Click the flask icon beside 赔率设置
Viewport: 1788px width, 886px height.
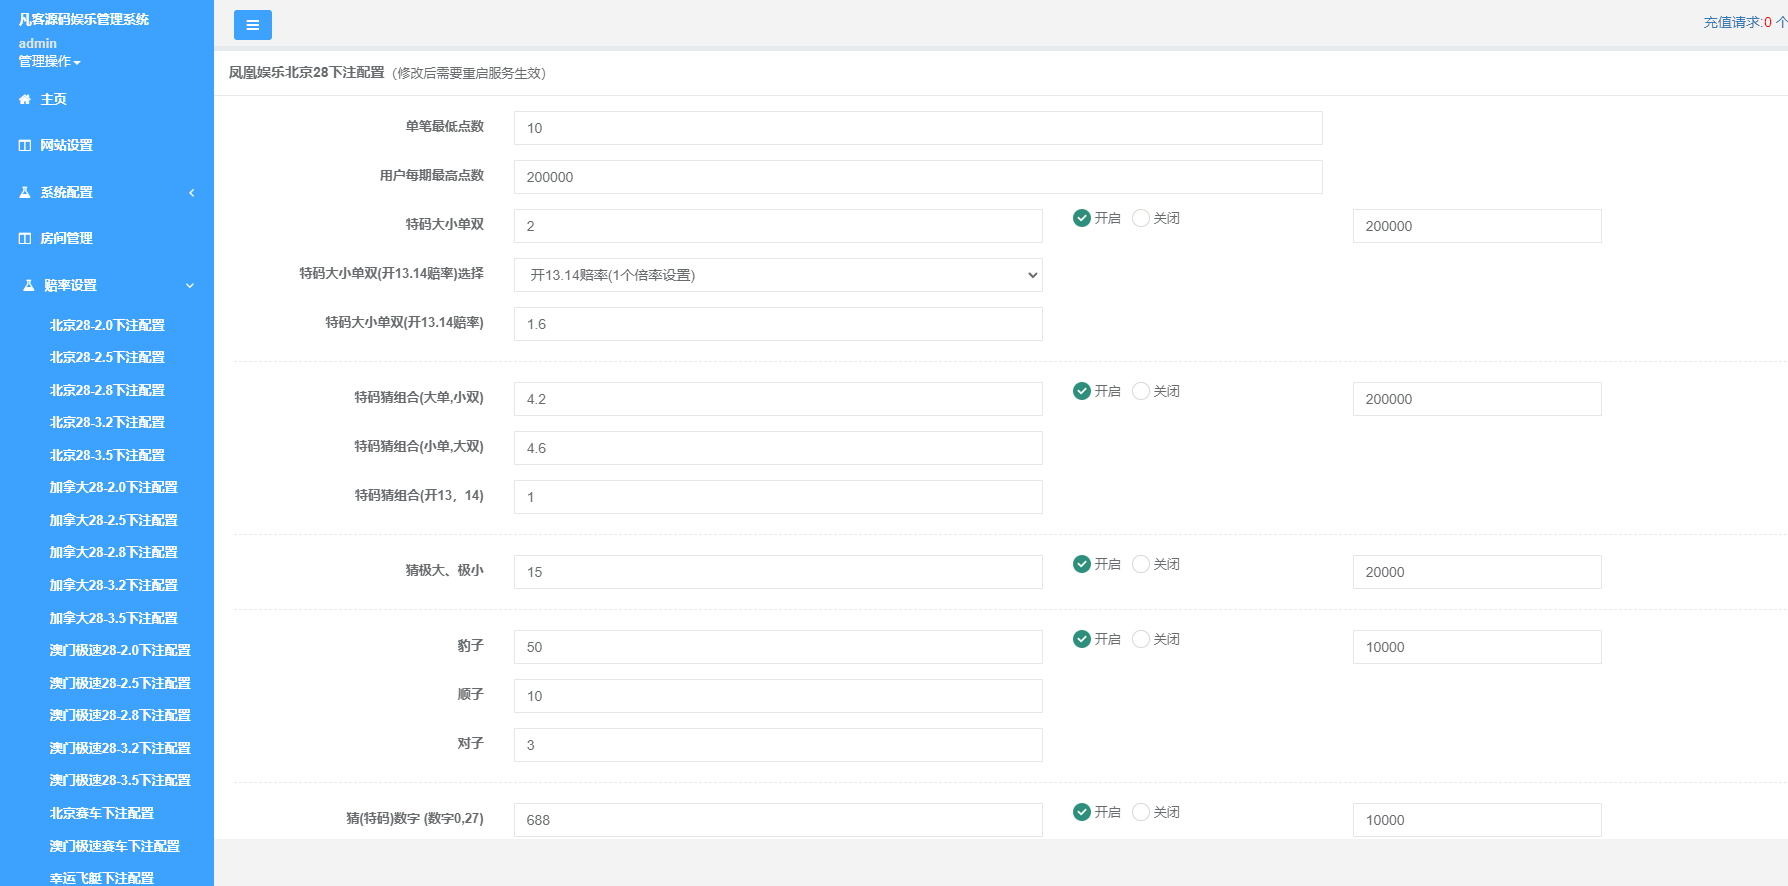click(29, 286)
